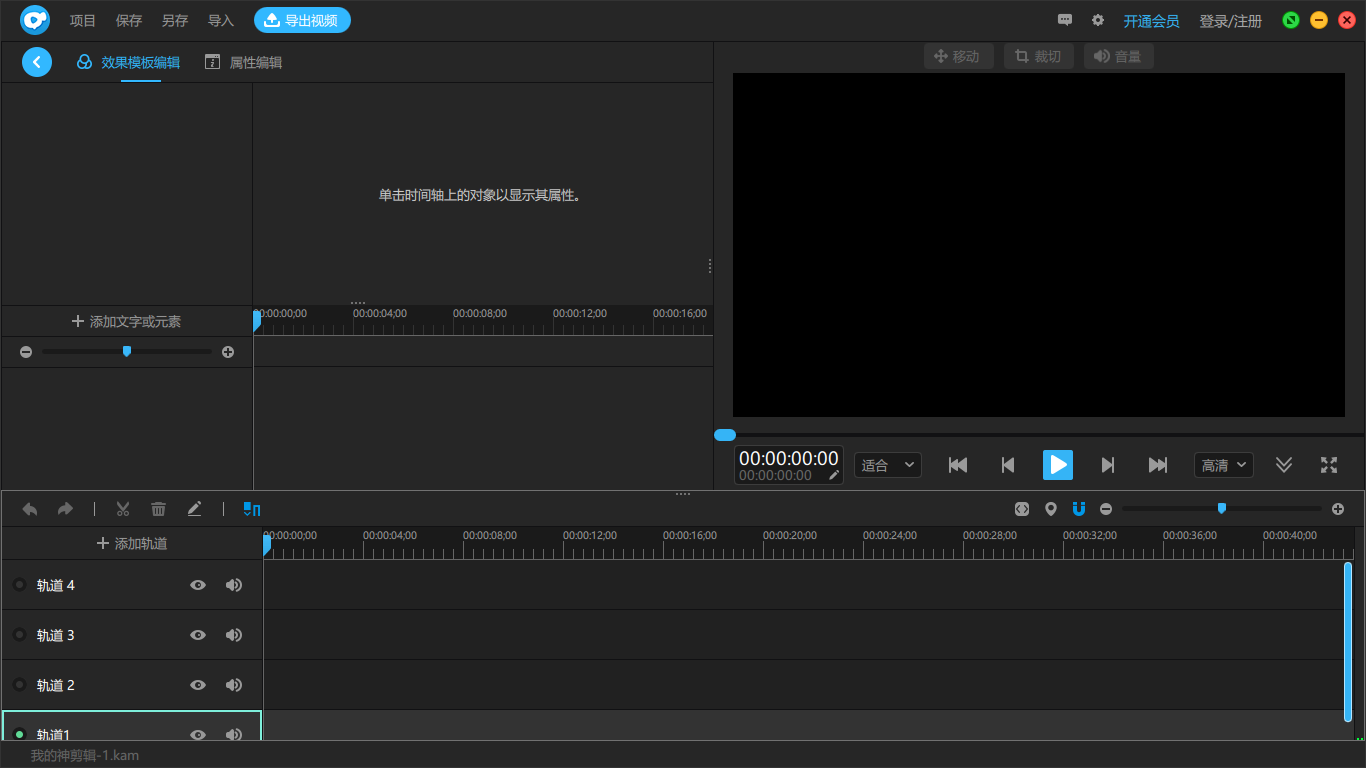Mute the audio of 轨道 4
This screenshot has height=768, width=1366.
coord(234,585)
